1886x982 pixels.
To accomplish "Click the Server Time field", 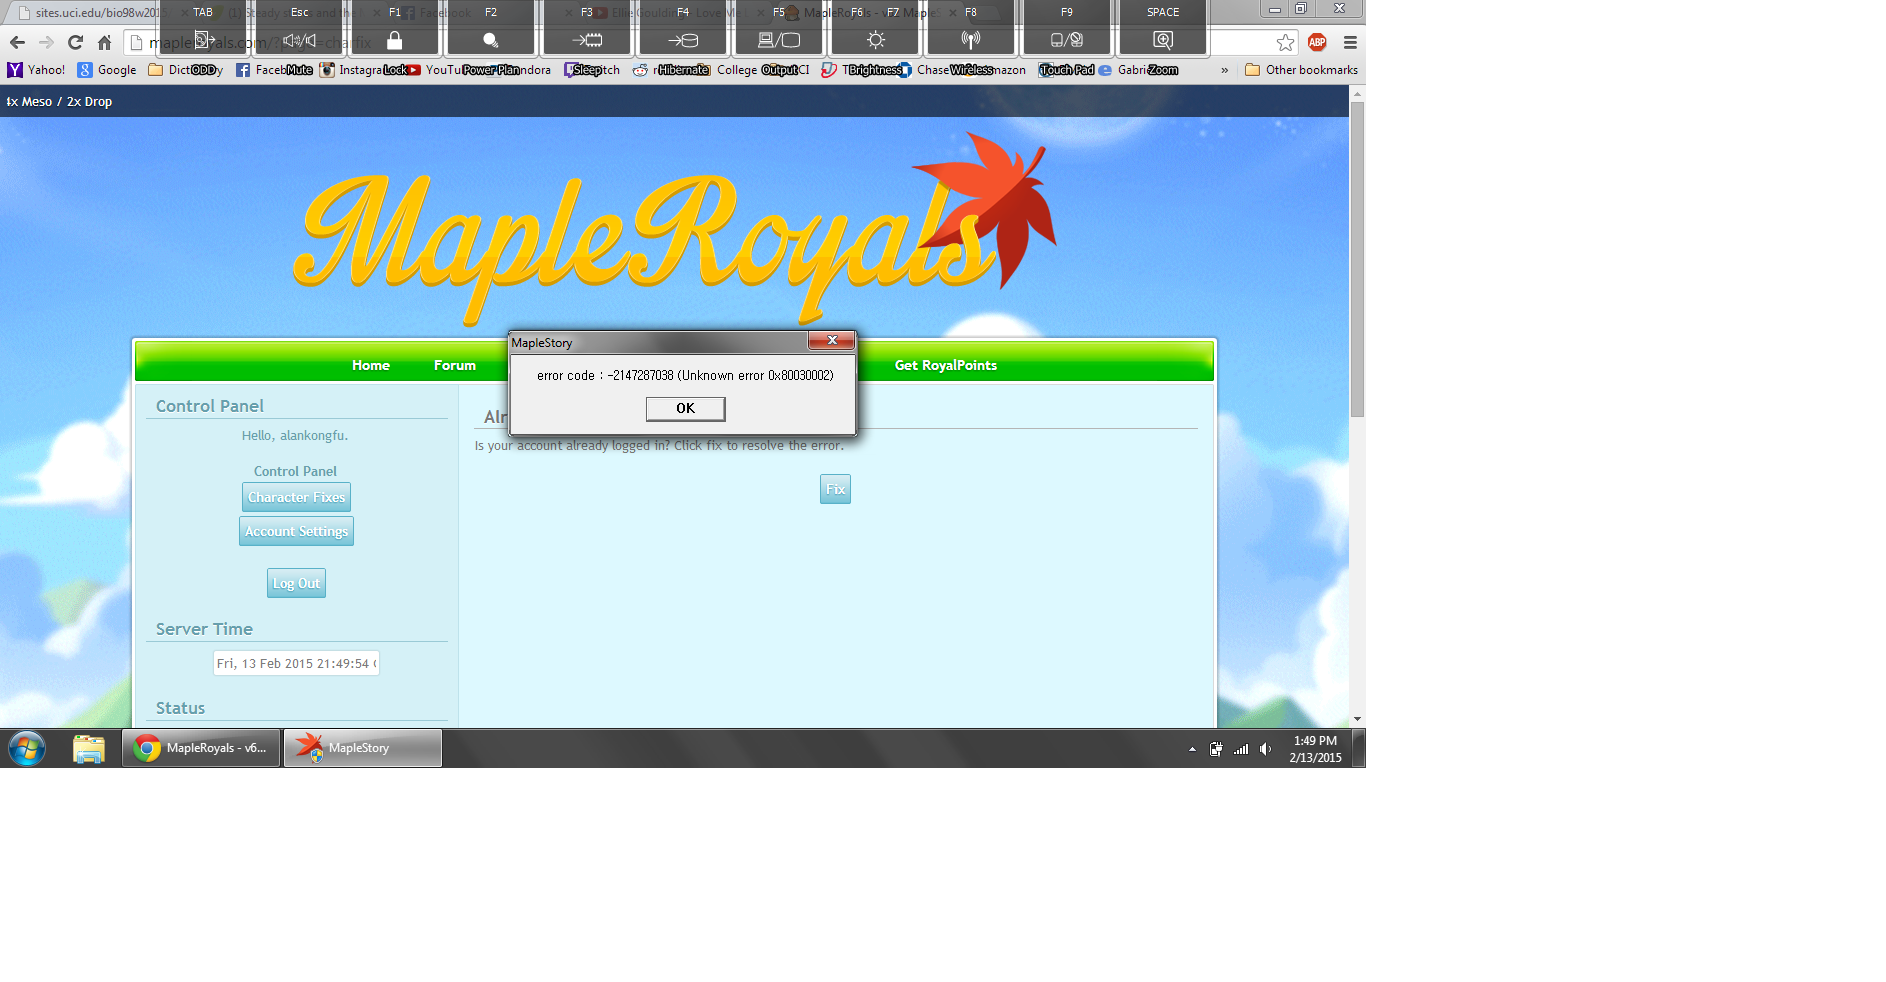I will pos(296,663).
